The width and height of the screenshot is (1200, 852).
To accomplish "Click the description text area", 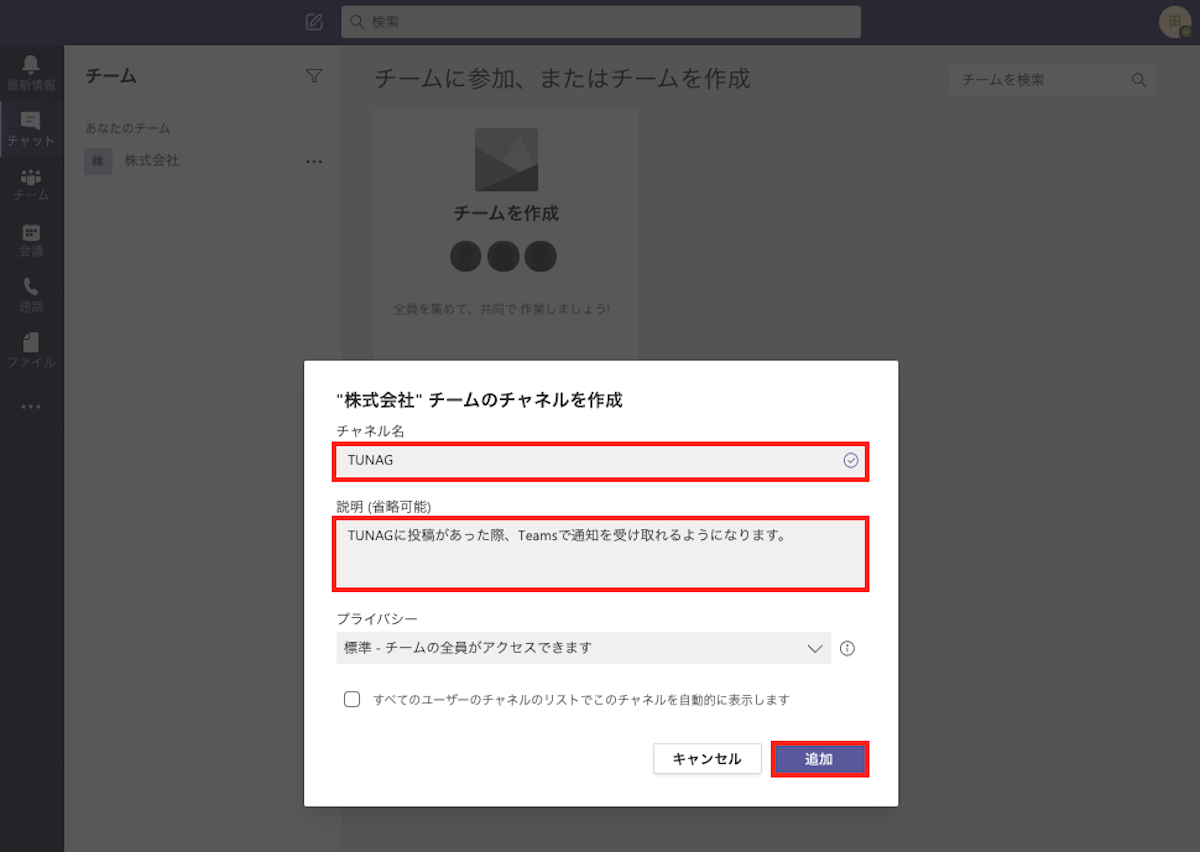I will [601, 553].
